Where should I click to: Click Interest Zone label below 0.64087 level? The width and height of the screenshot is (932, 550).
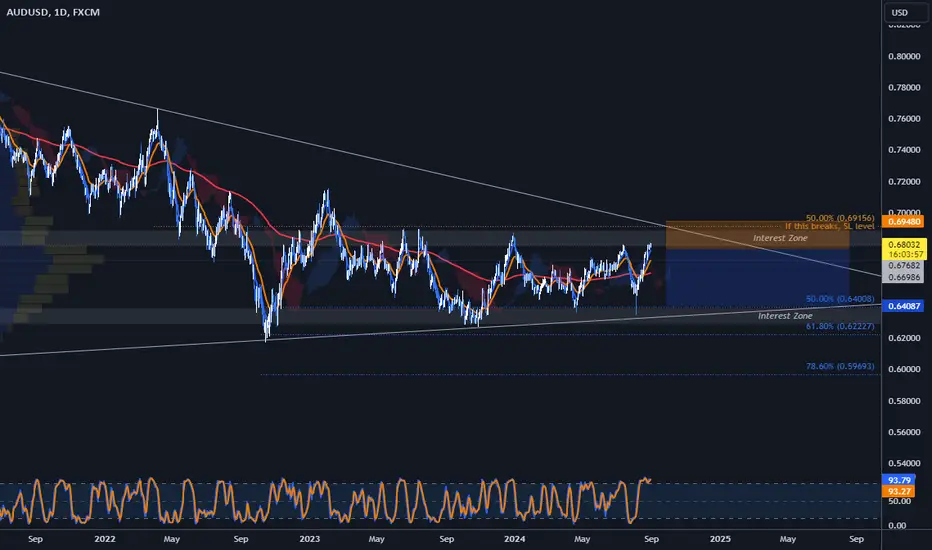click(785, 316)
